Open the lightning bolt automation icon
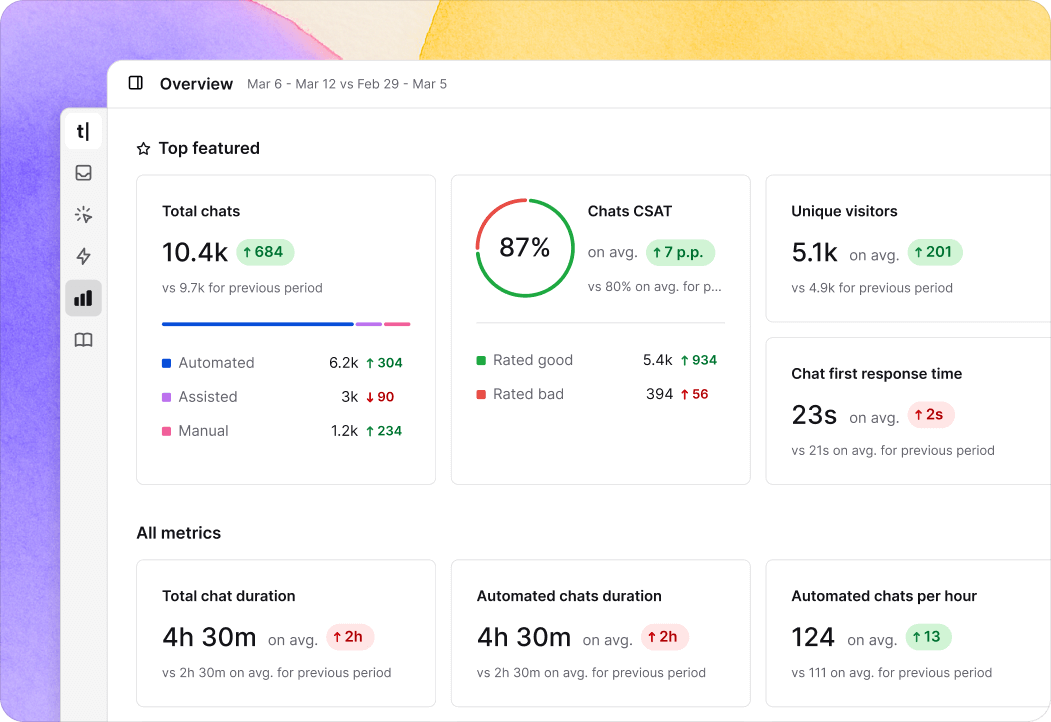The width and height of the screenshot is (1051, 722). tap(84, 256)
